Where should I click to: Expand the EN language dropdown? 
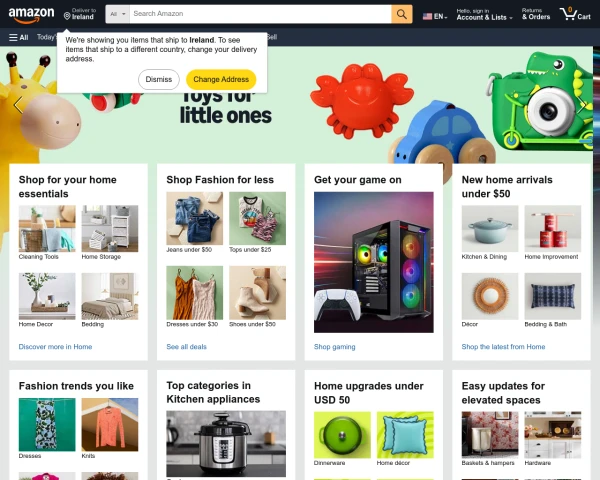[x=440, y=16]
